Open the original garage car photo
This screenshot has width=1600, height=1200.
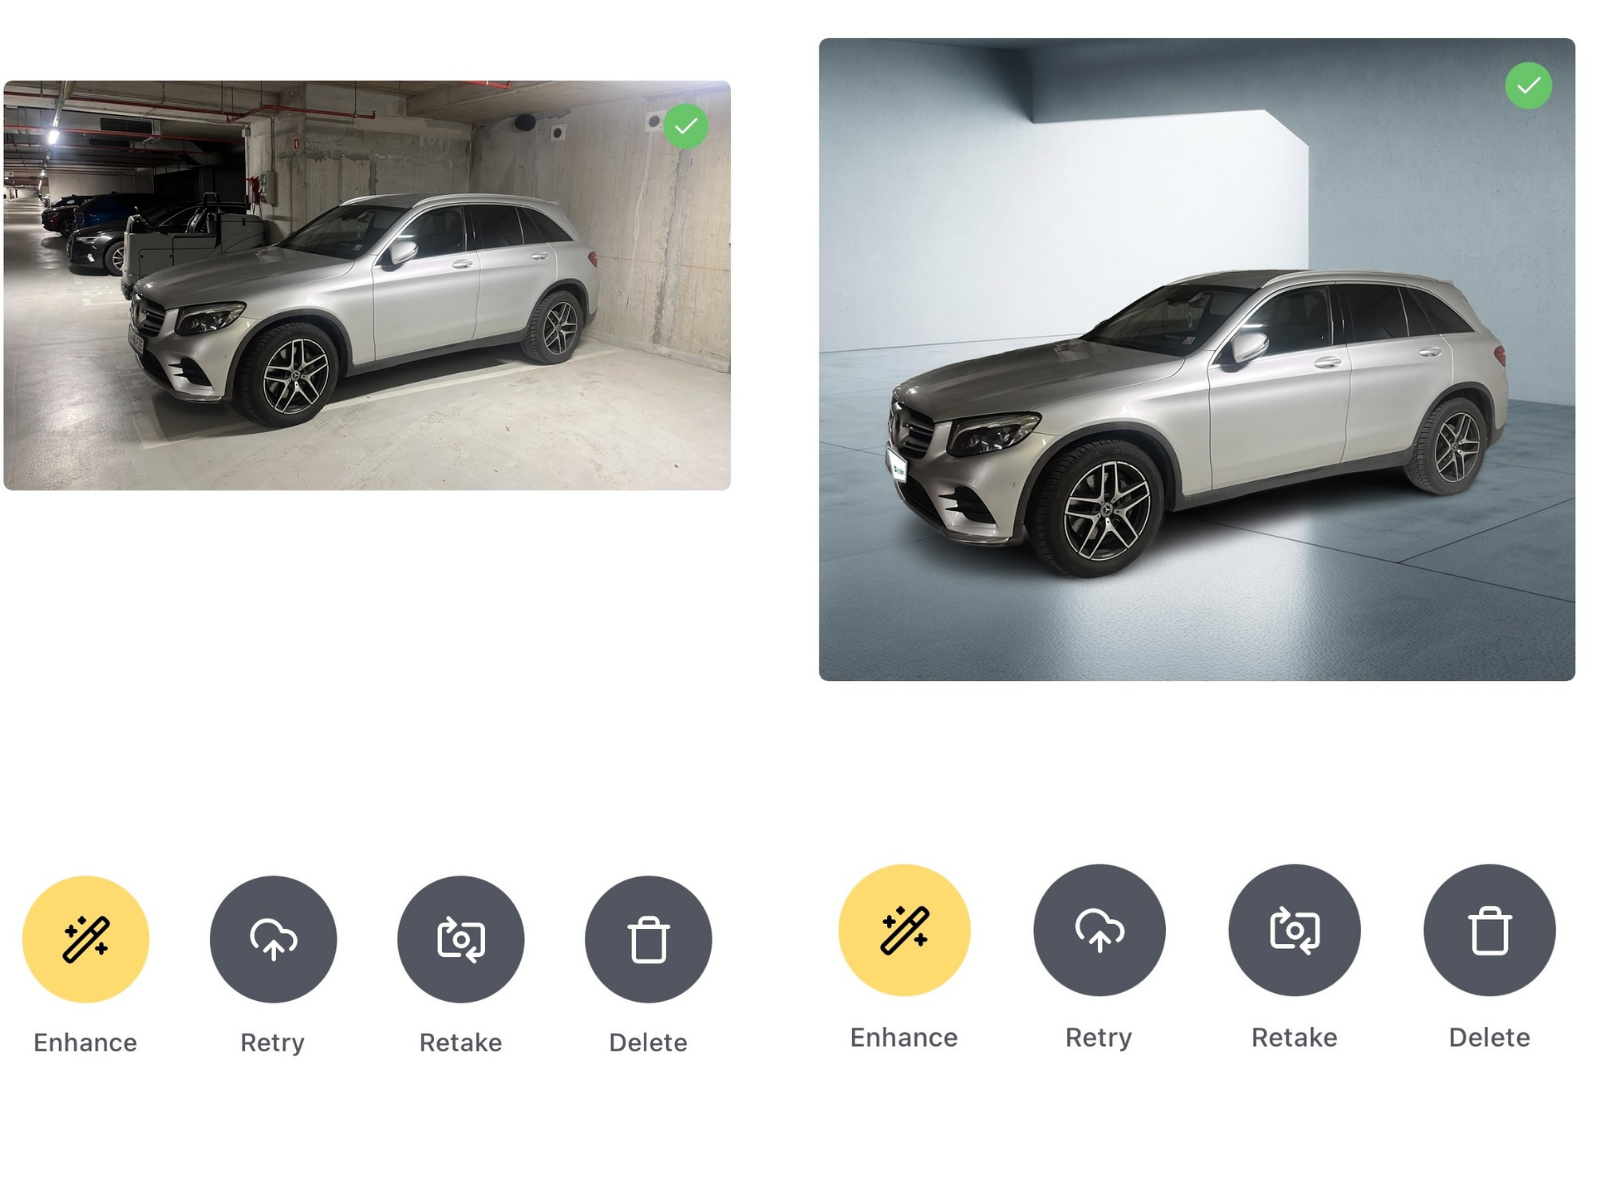(x=367, y=285)
